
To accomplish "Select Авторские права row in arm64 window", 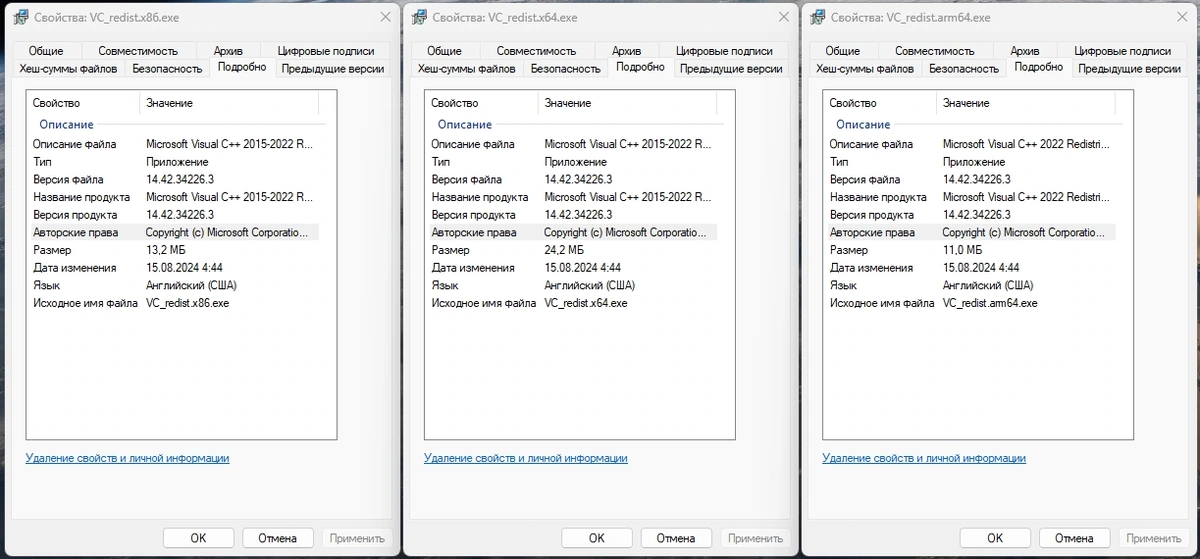I will coord(971,232).
